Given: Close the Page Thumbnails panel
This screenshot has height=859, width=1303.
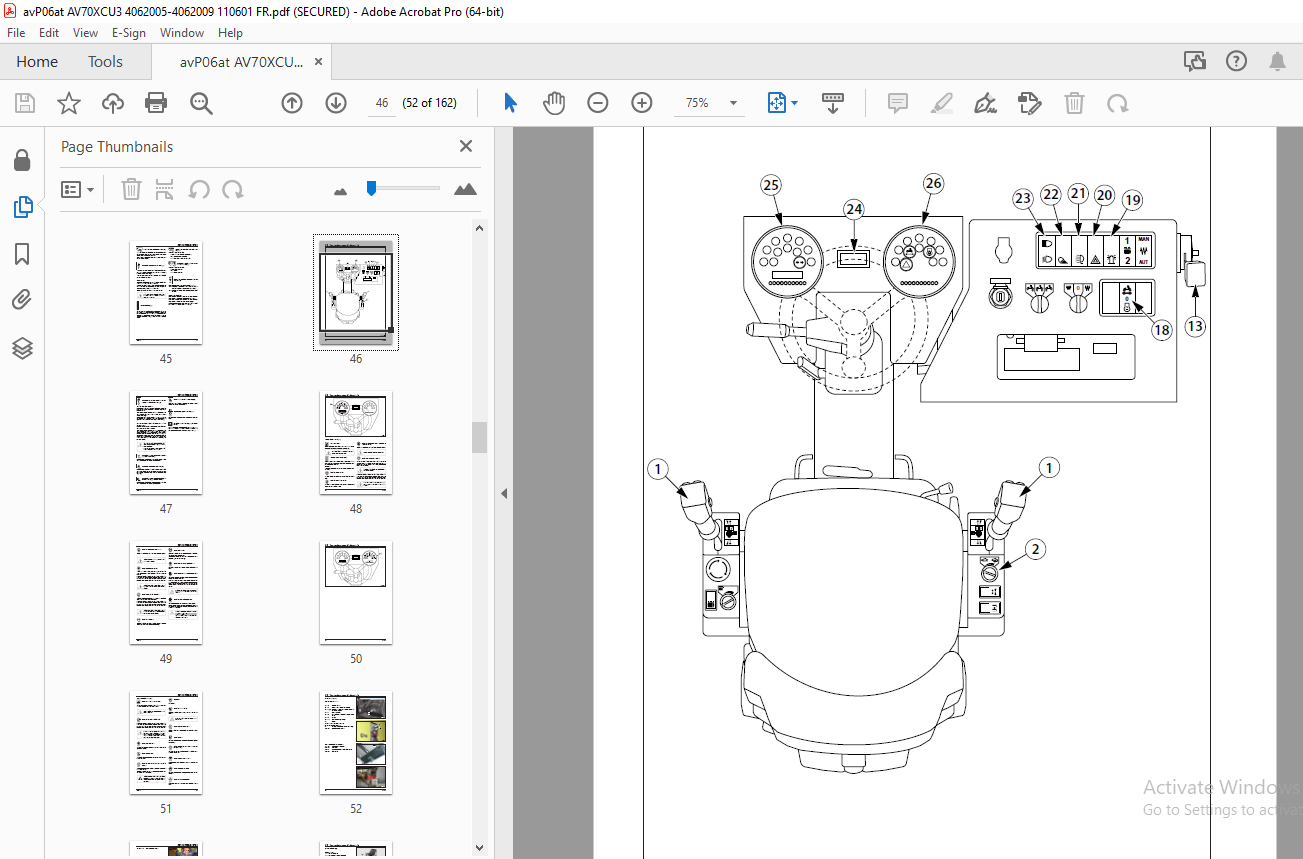Looking at the screenshot, I should (x=466, y=146).
